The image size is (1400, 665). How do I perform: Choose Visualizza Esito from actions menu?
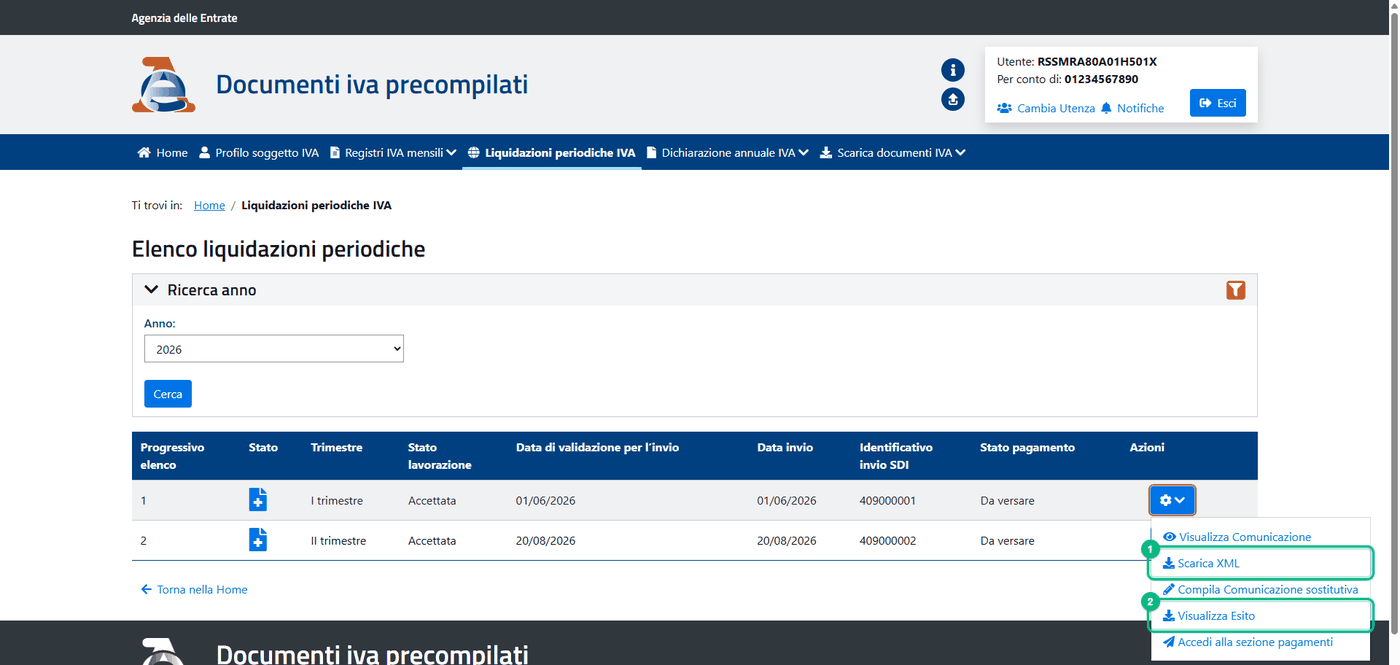1208,616
